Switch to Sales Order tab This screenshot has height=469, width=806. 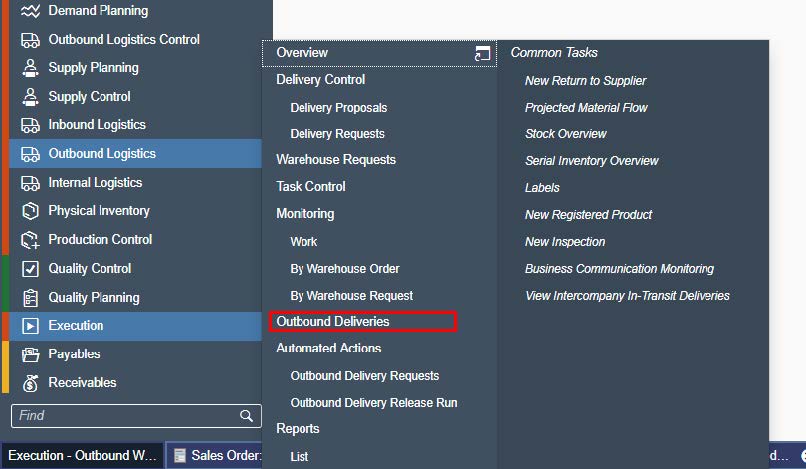[x=216, y=456]
